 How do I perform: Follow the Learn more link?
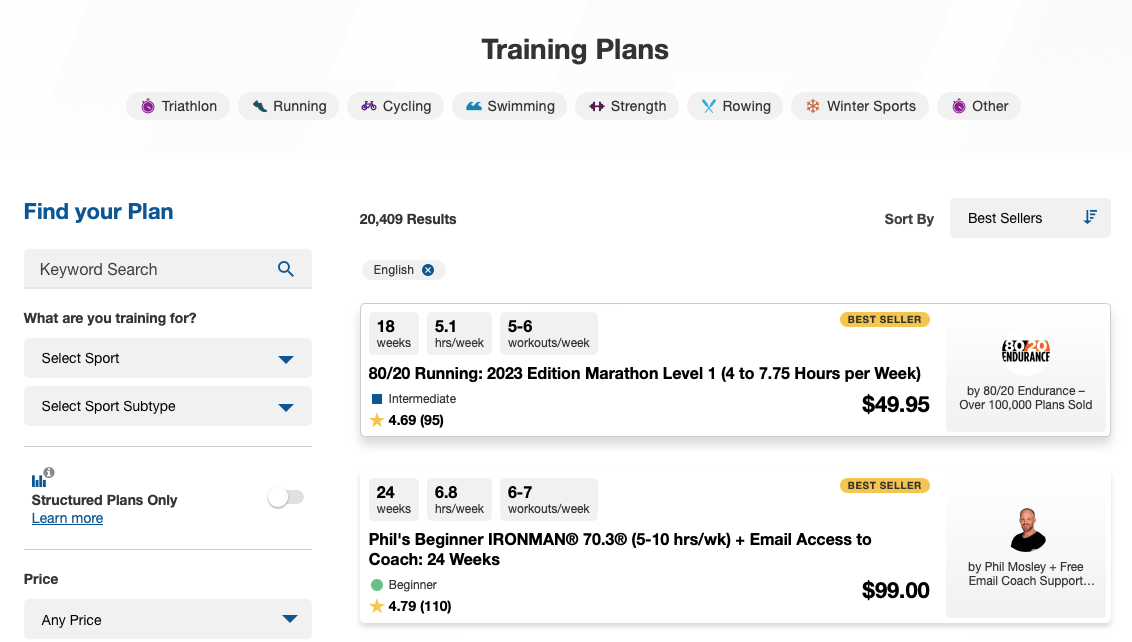point(67,518)
